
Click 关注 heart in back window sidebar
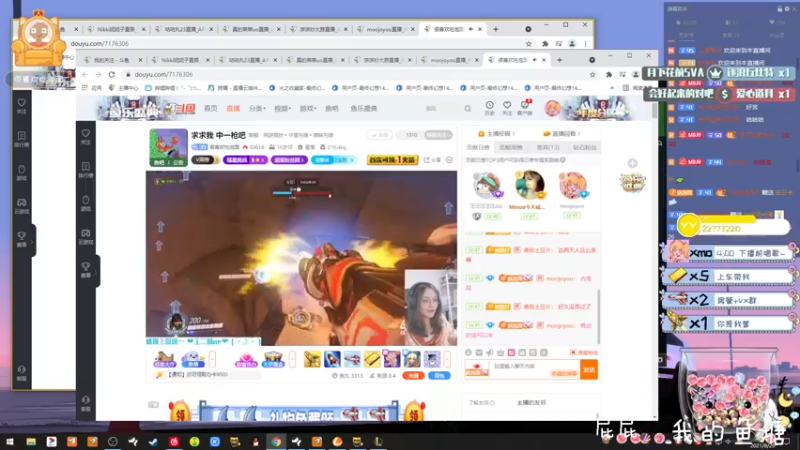pos(21,106)
